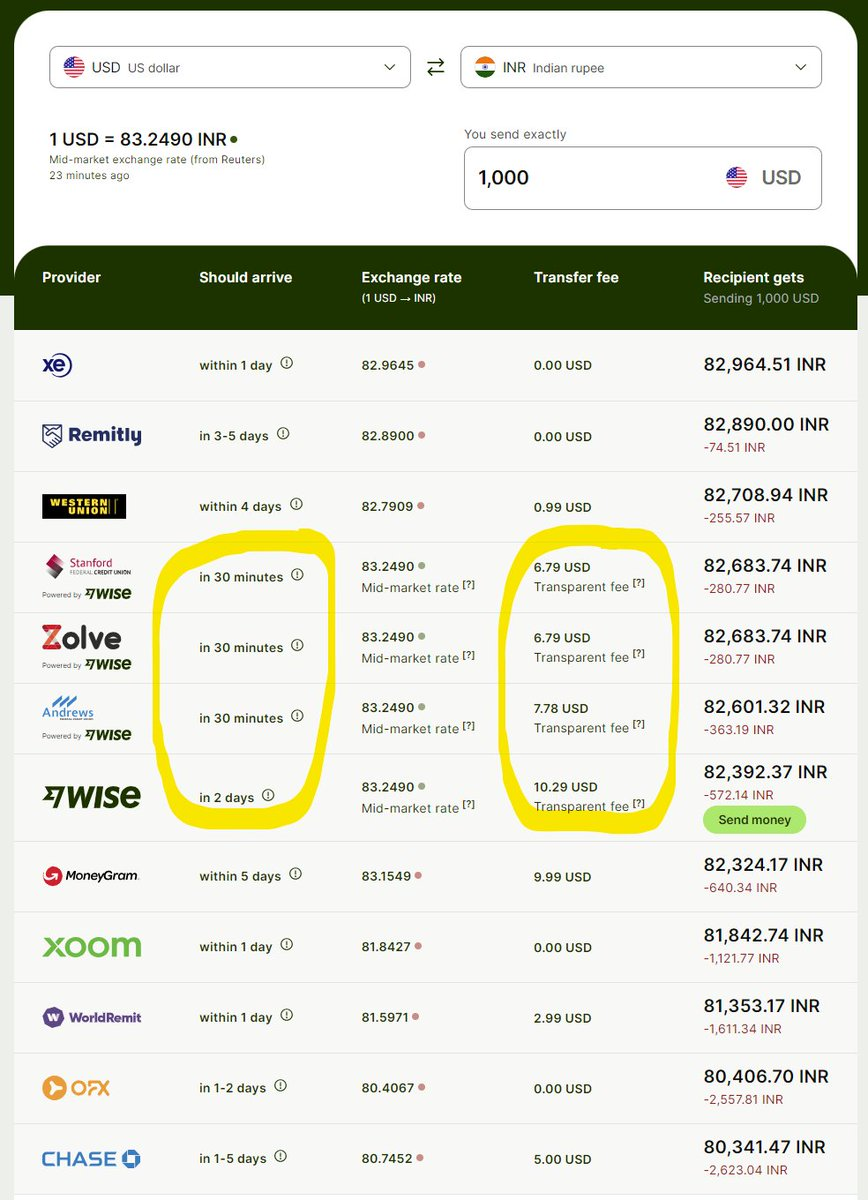868x1200 pixels.
Task: Open the Mid-market rate help icon in the Zolve row
Action: click(x=469, y=656)
